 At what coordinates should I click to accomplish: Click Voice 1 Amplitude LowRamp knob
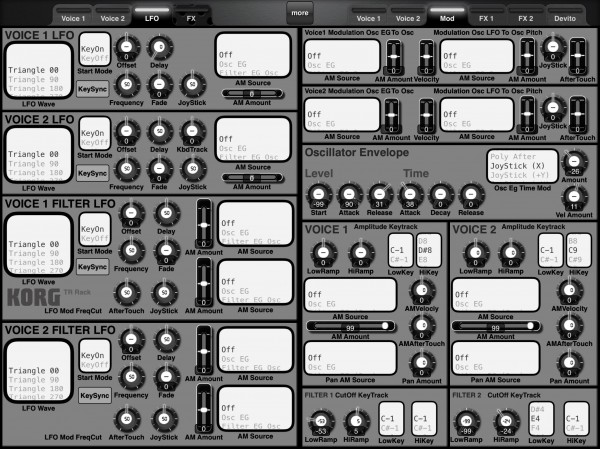point(323,254)
